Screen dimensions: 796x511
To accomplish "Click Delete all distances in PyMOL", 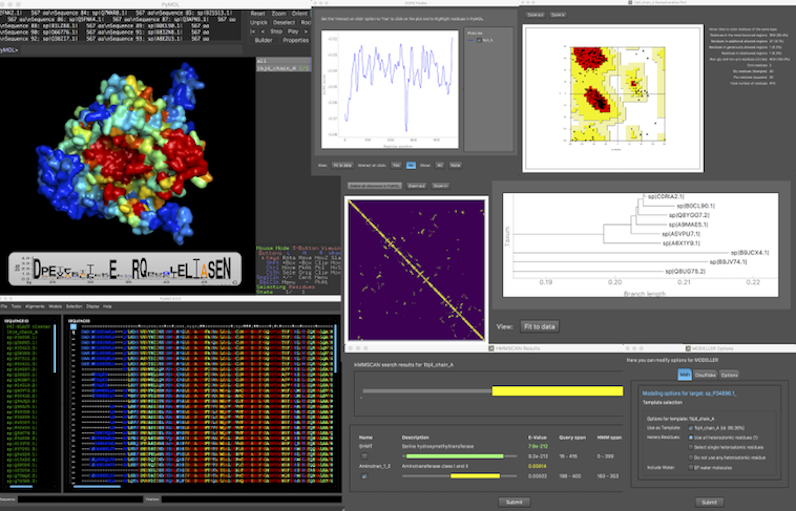I will pos(374,186).
